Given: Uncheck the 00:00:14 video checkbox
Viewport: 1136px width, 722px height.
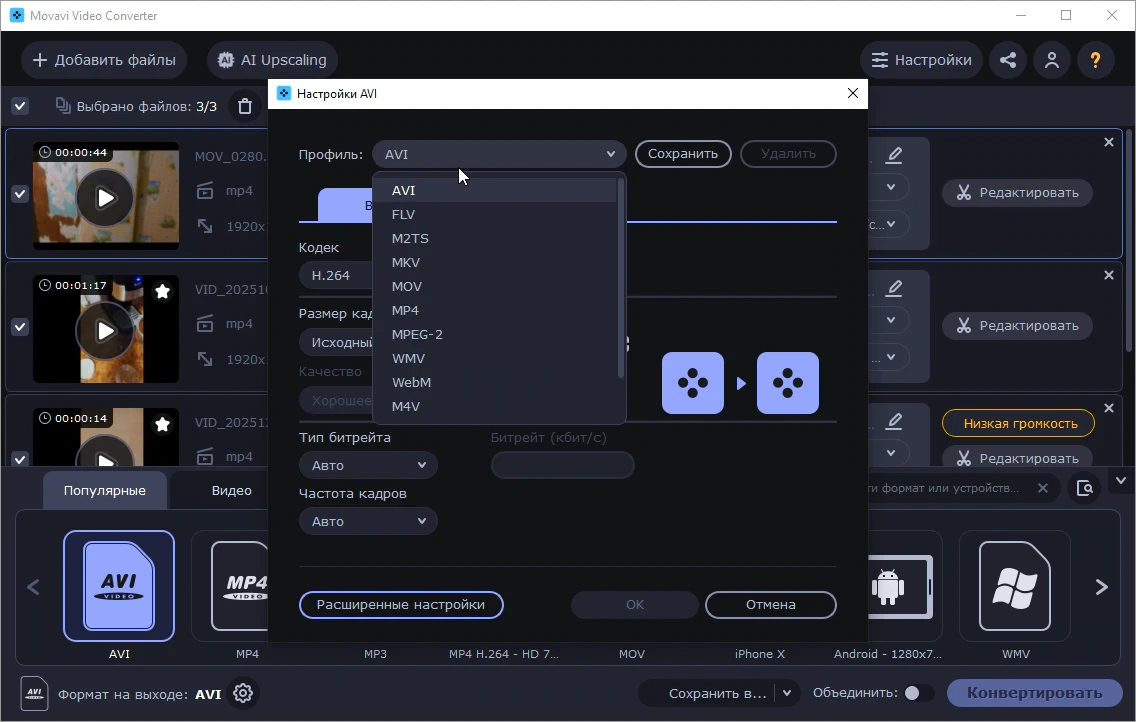Looking at the screenshot, I should (x=20, y=458).
